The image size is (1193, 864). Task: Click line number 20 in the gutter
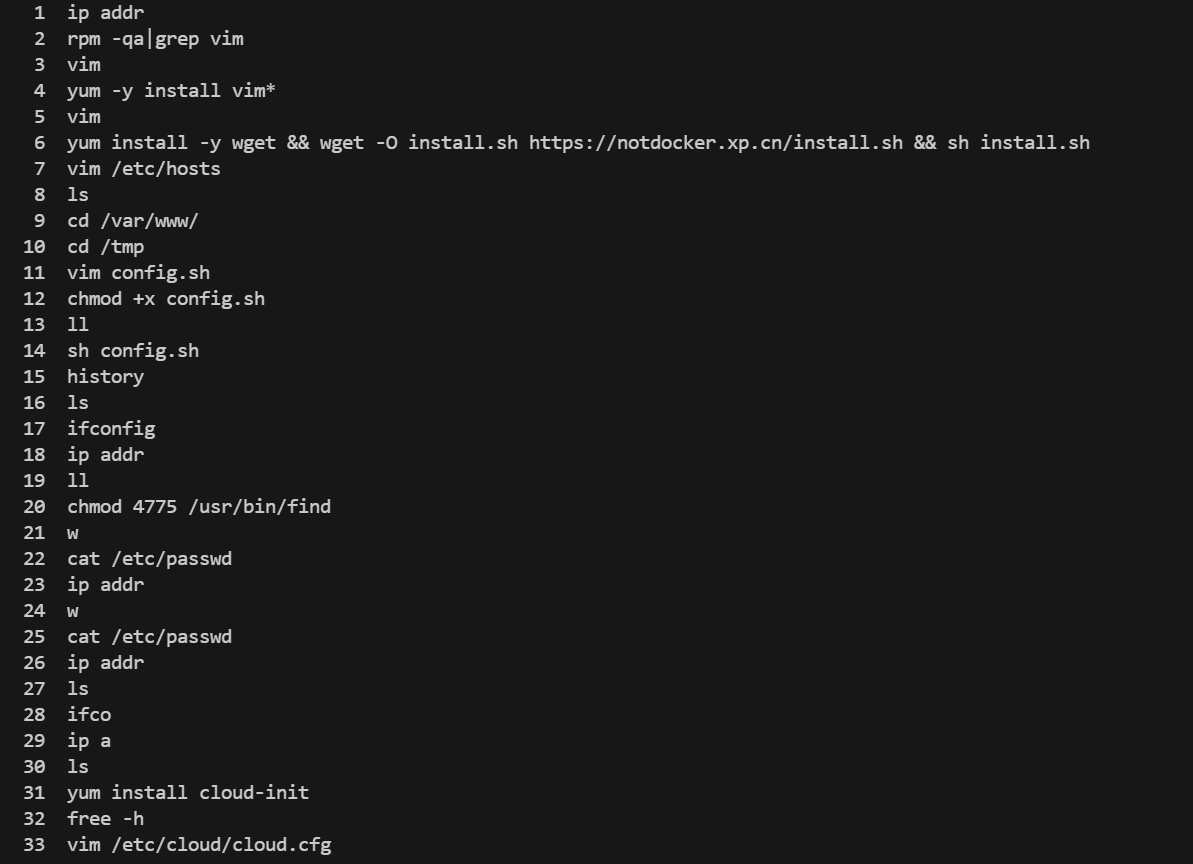coord(34,507)
